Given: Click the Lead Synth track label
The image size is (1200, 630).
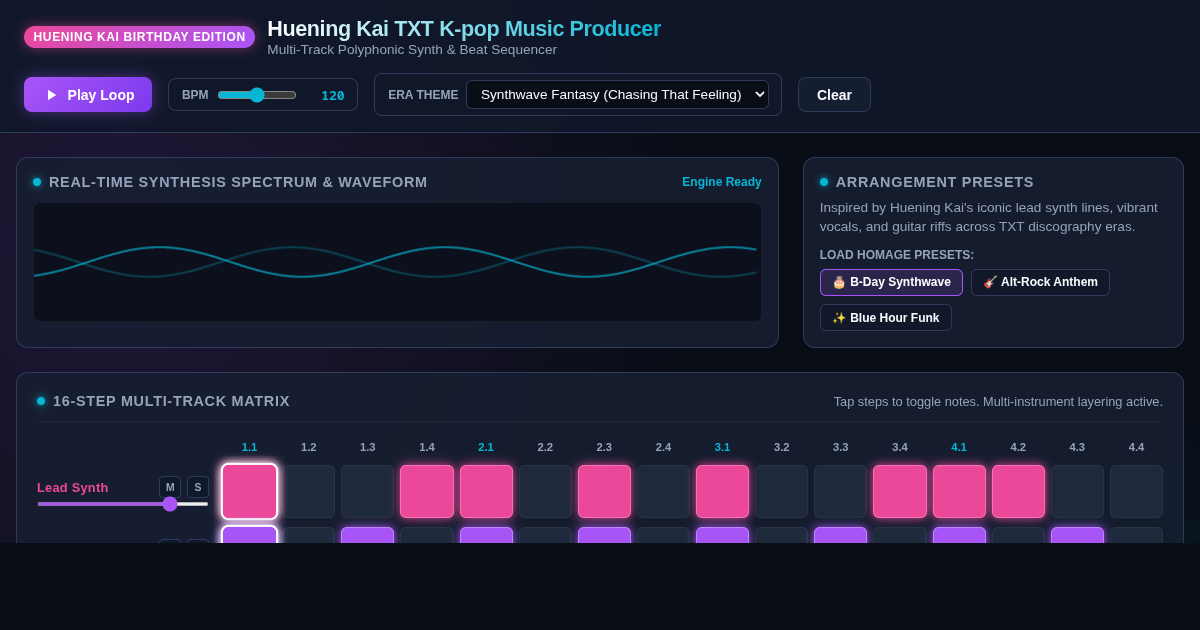Looking at the screenshot, I should pos(73,487).
